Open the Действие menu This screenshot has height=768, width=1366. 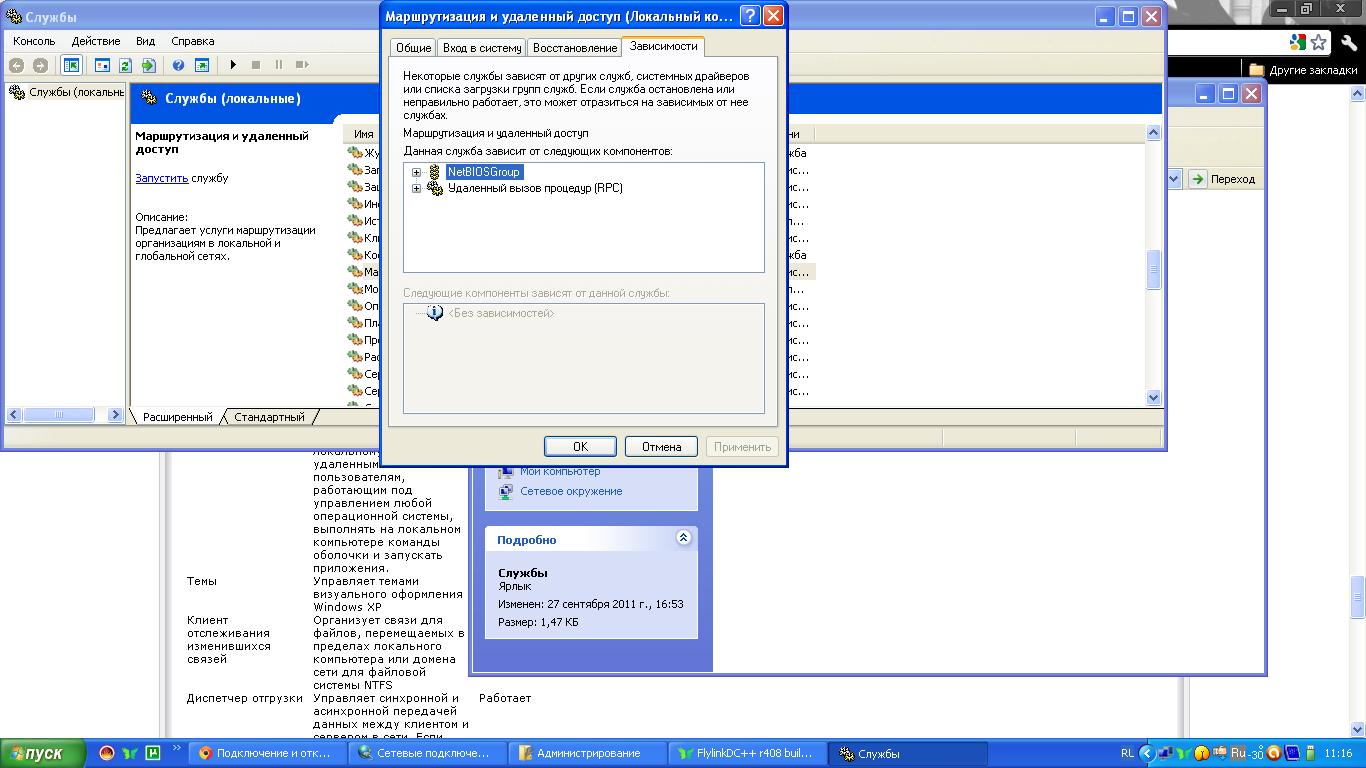[96, 41]
